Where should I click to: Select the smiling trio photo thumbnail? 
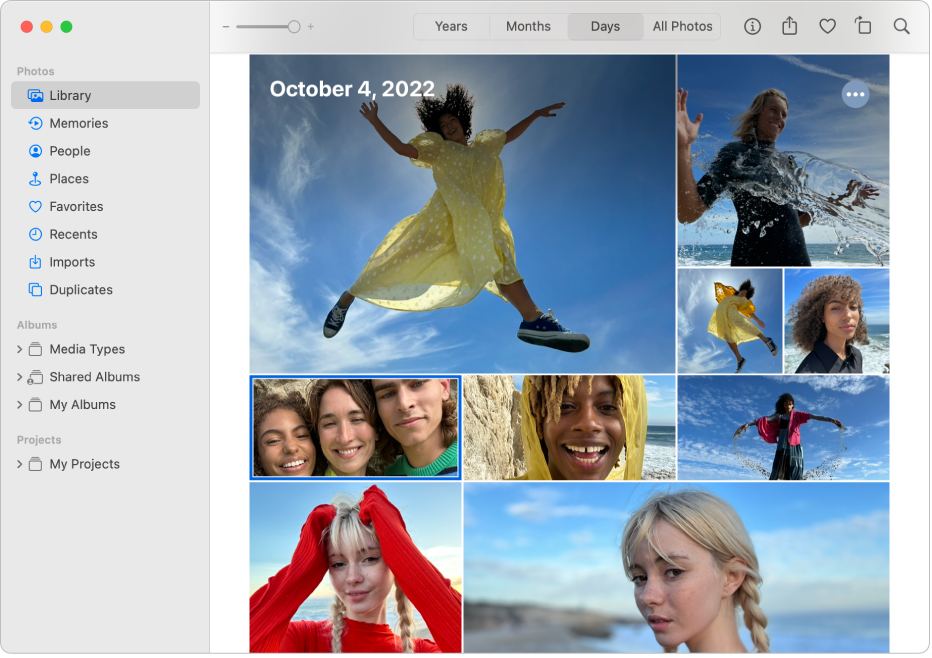(x=355, y=428)
